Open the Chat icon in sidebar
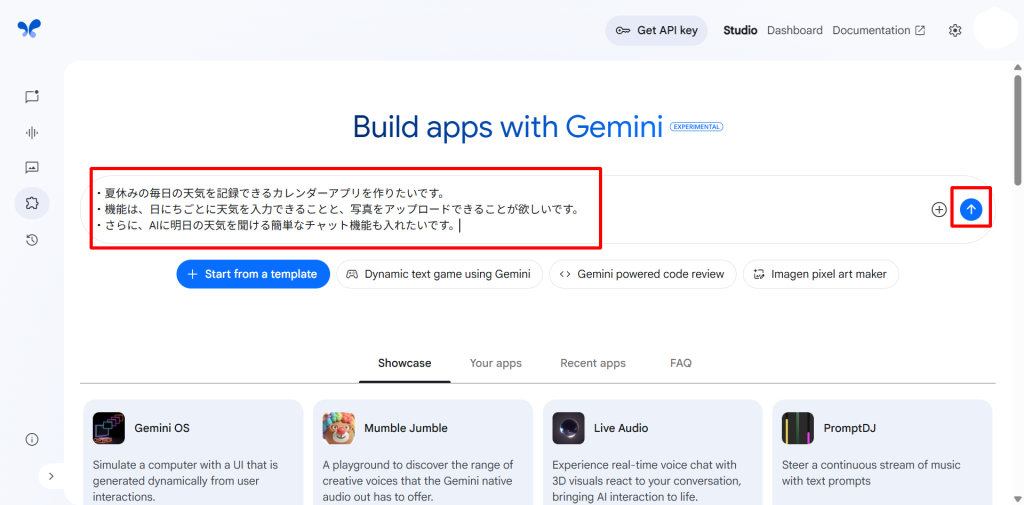 click(x=32, y=97)
